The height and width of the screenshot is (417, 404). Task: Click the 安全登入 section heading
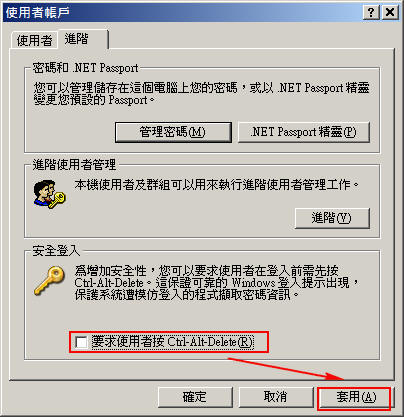(56, 251)
